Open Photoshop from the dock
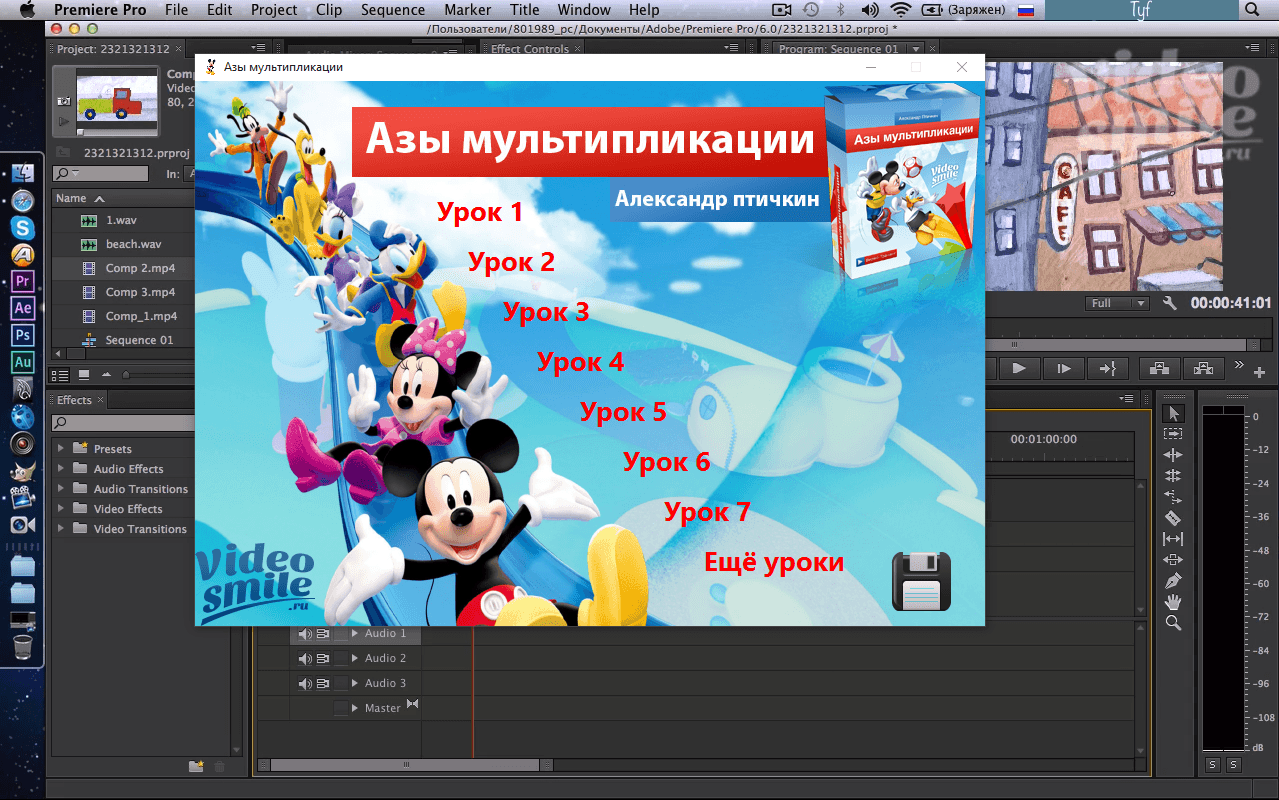 coord(23,335)
